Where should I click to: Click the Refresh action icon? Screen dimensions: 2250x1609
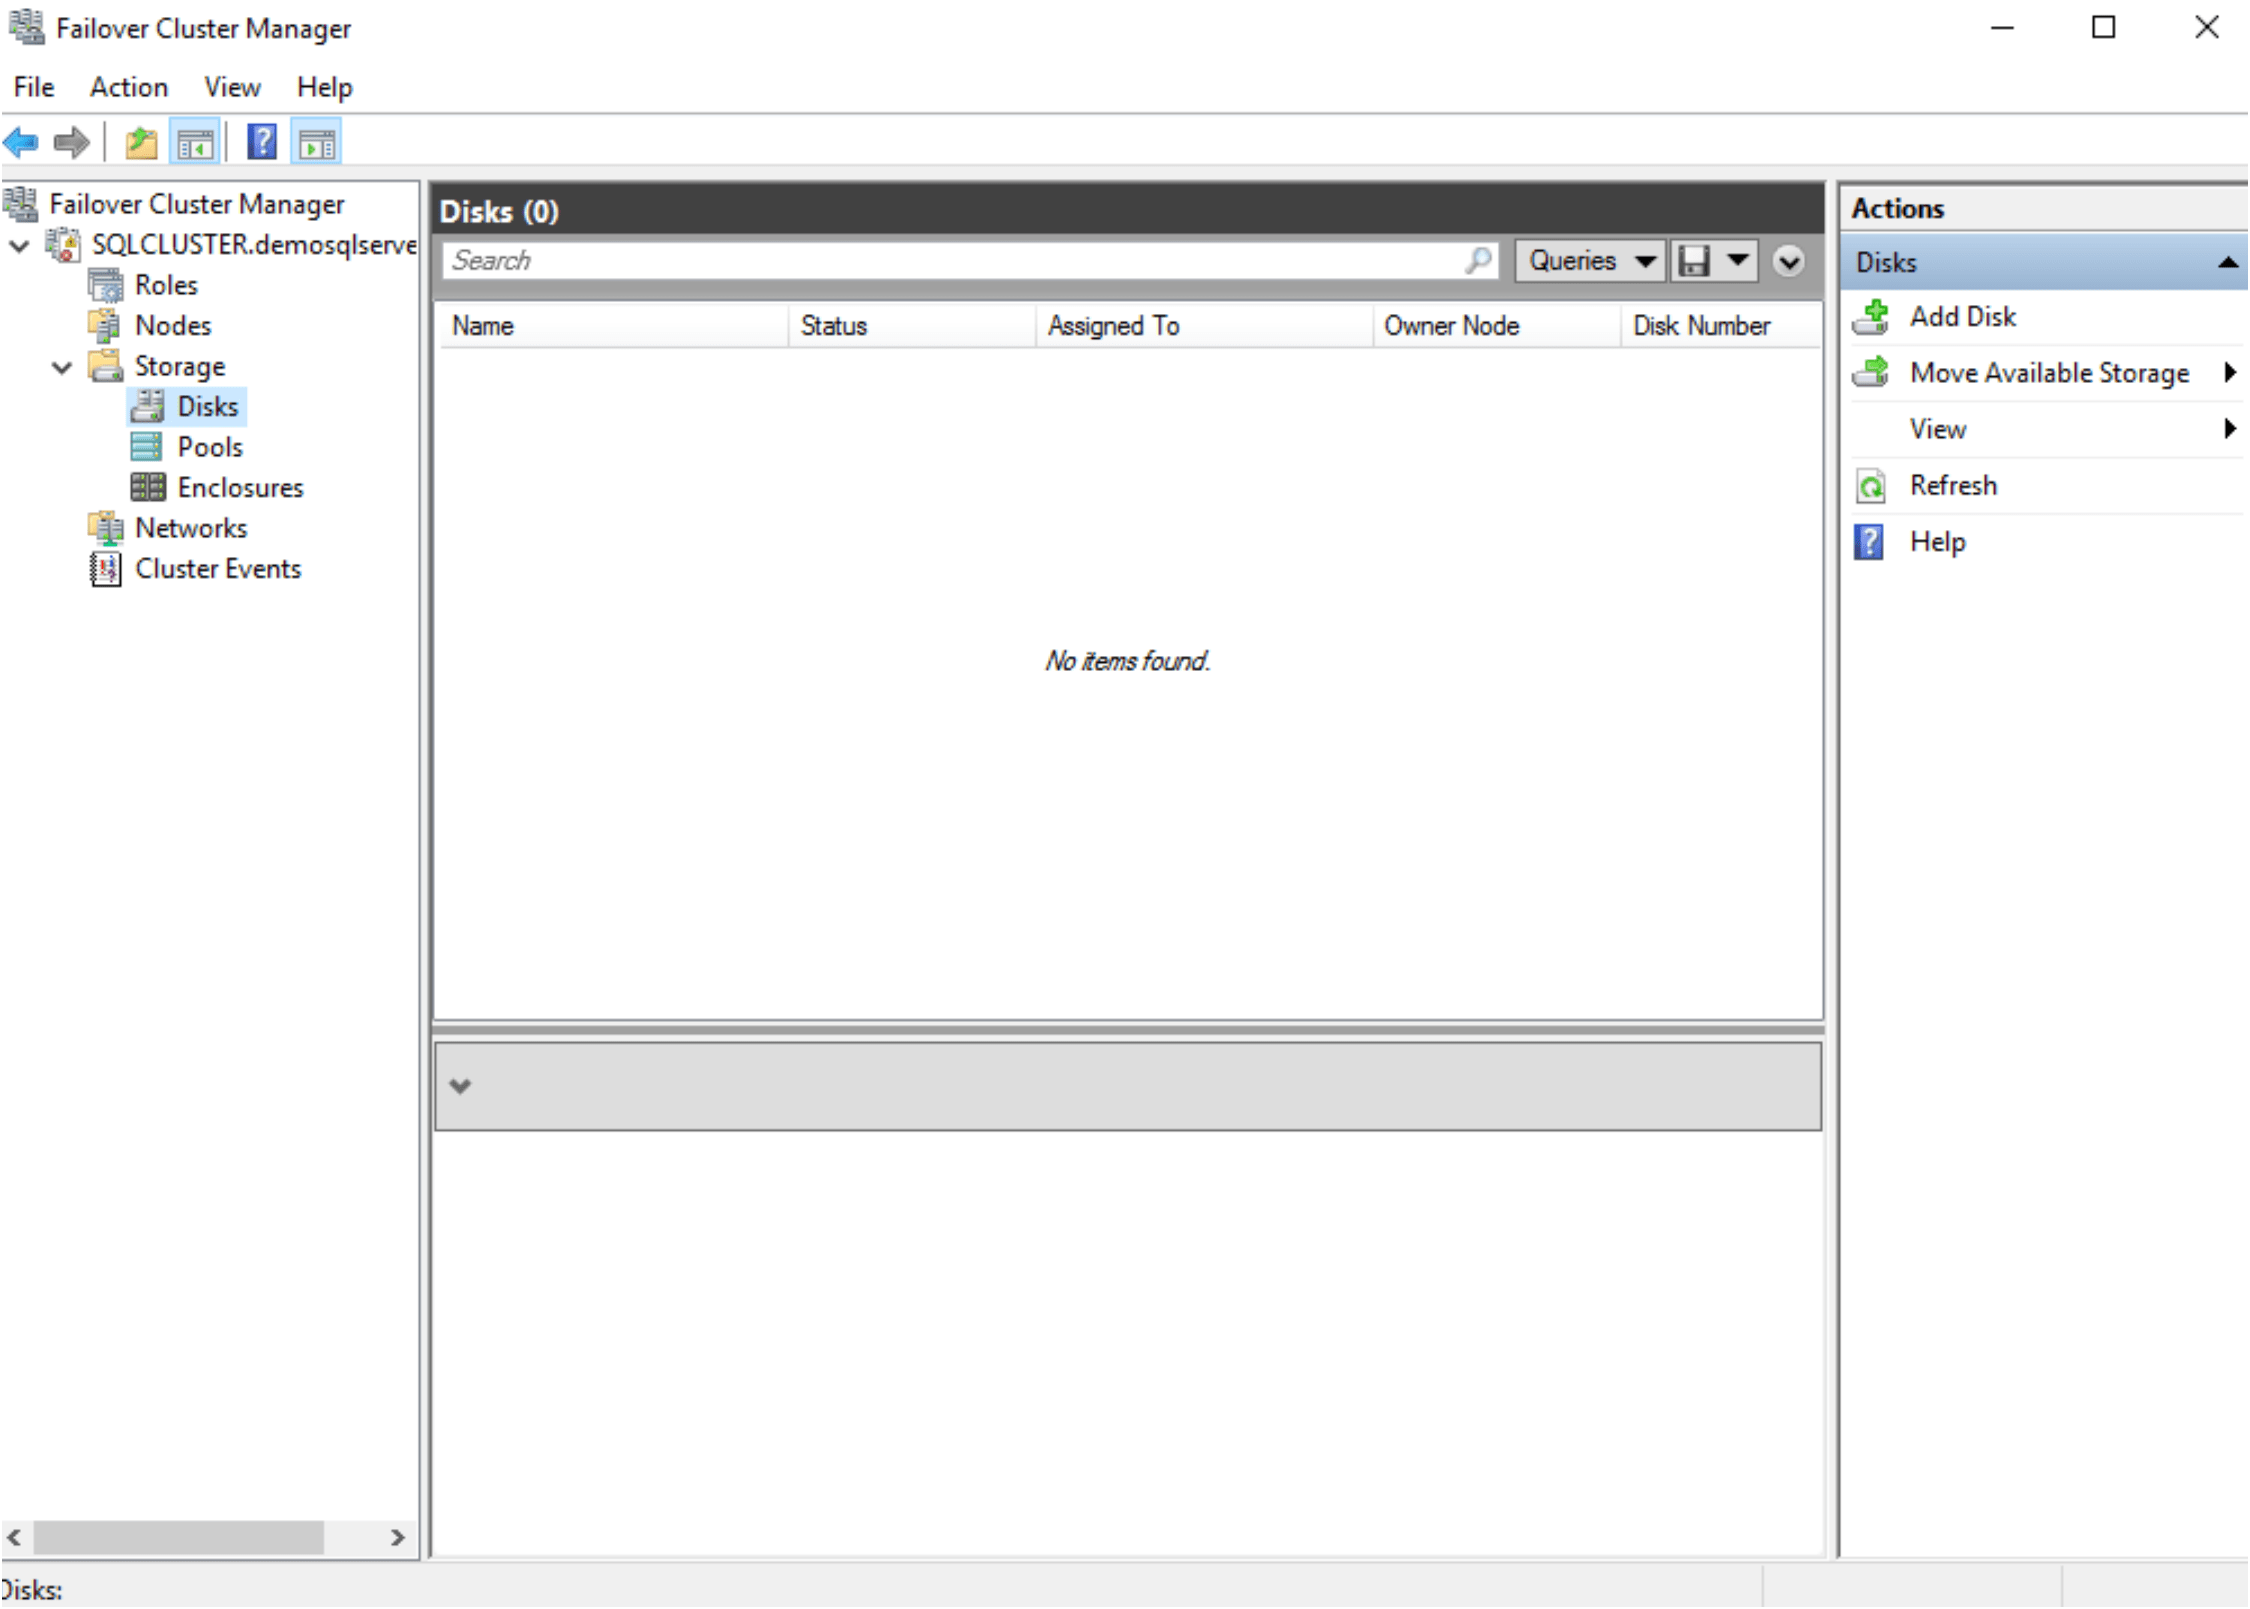pos(1871,485)
